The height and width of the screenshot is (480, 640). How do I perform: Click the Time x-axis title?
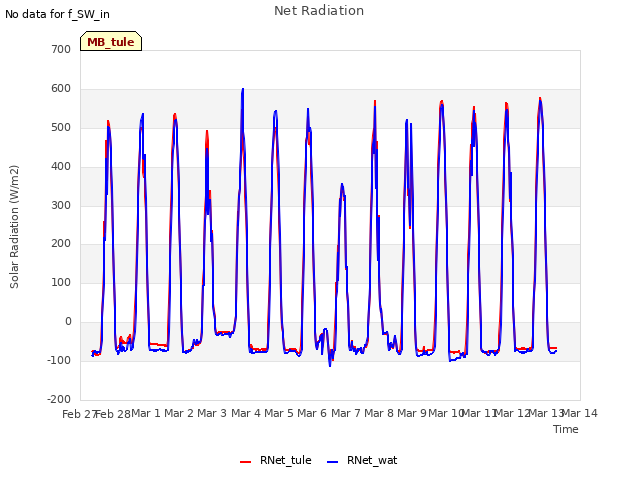click(x=566, y=429)
